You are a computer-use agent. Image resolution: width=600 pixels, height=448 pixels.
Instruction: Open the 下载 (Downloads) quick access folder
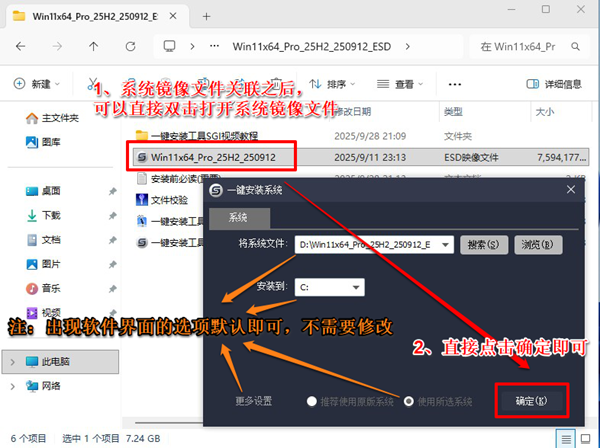click(51, 214)
